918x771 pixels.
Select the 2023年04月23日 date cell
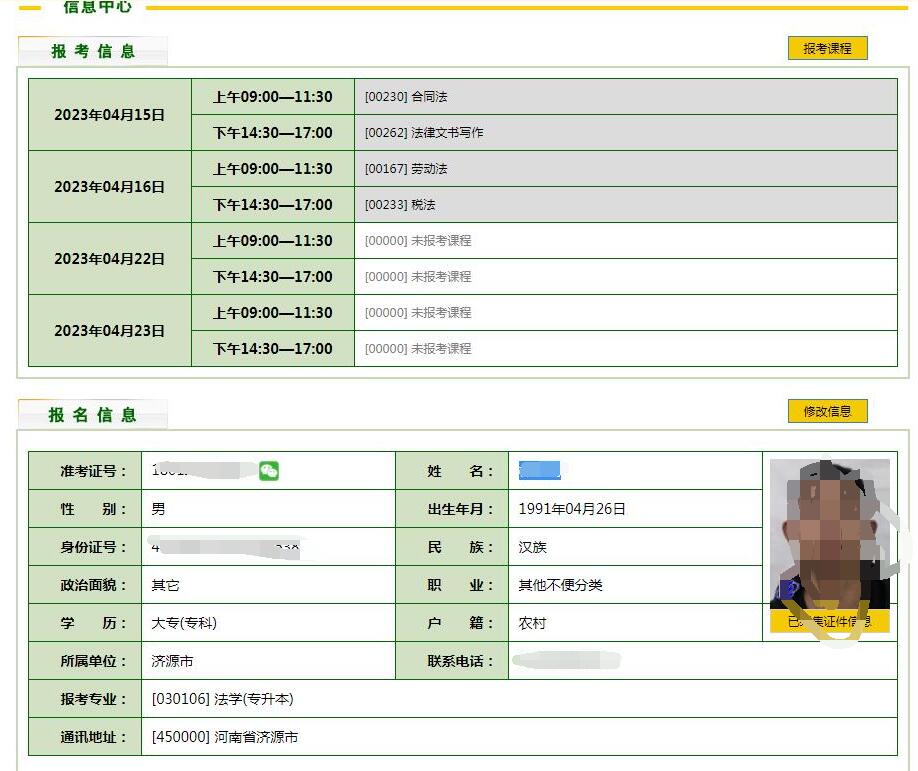point(109,331)
